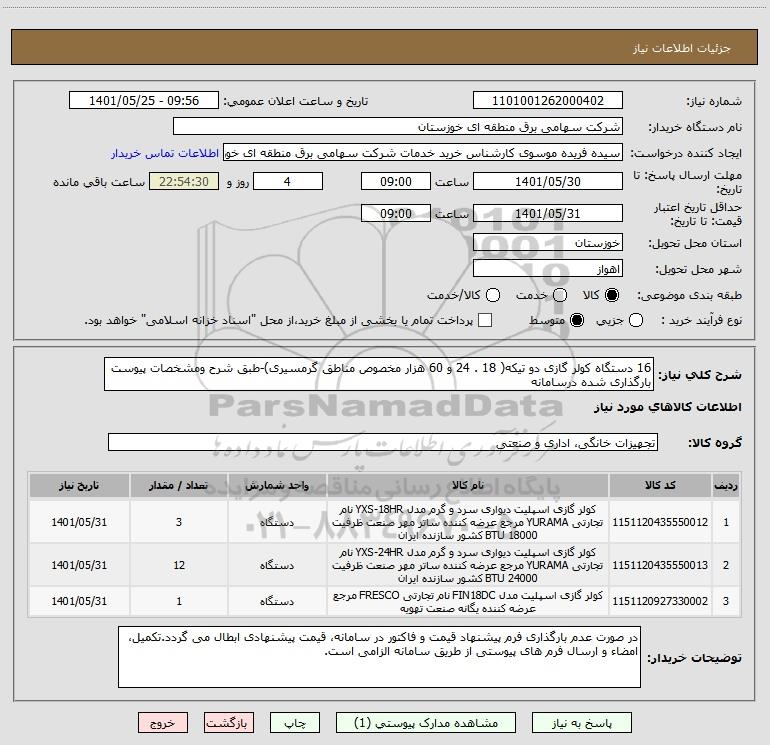
Task: Toggle the اسناد خزانه اسلامی payment checkbox
Action: tap(485, 320)
